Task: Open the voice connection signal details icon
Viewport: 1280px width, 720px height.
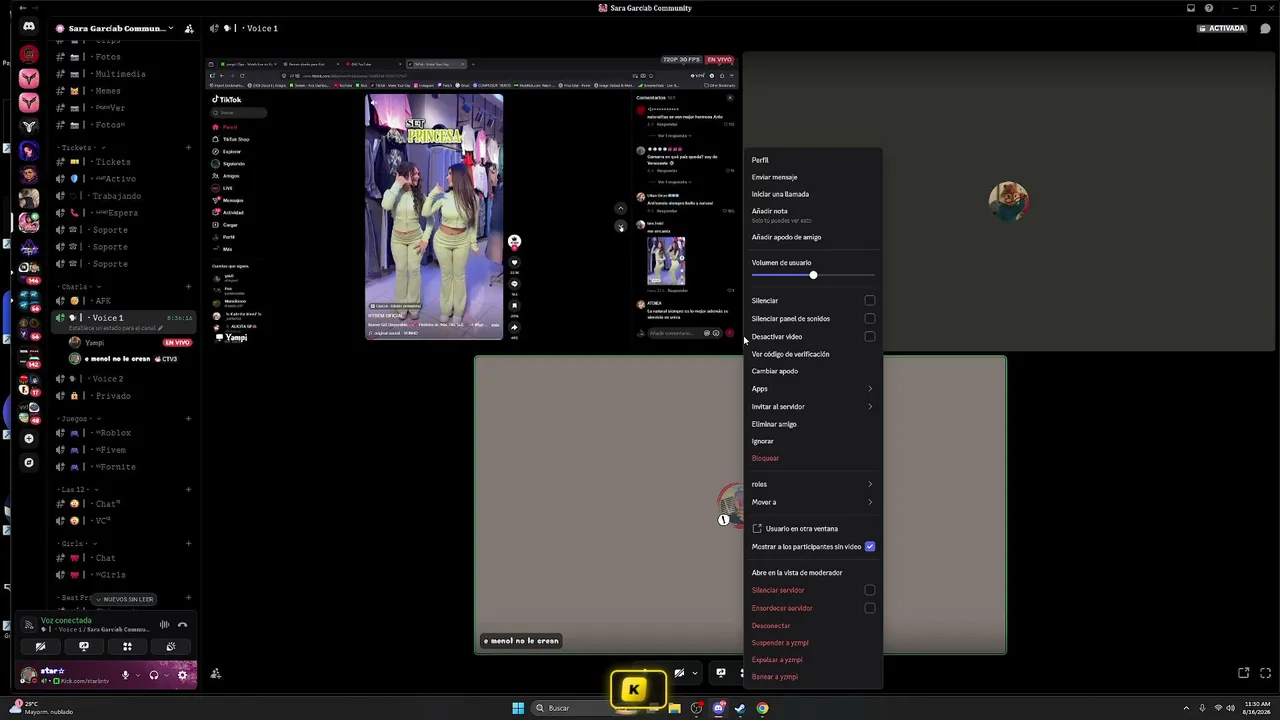Action: coord(29,625)
